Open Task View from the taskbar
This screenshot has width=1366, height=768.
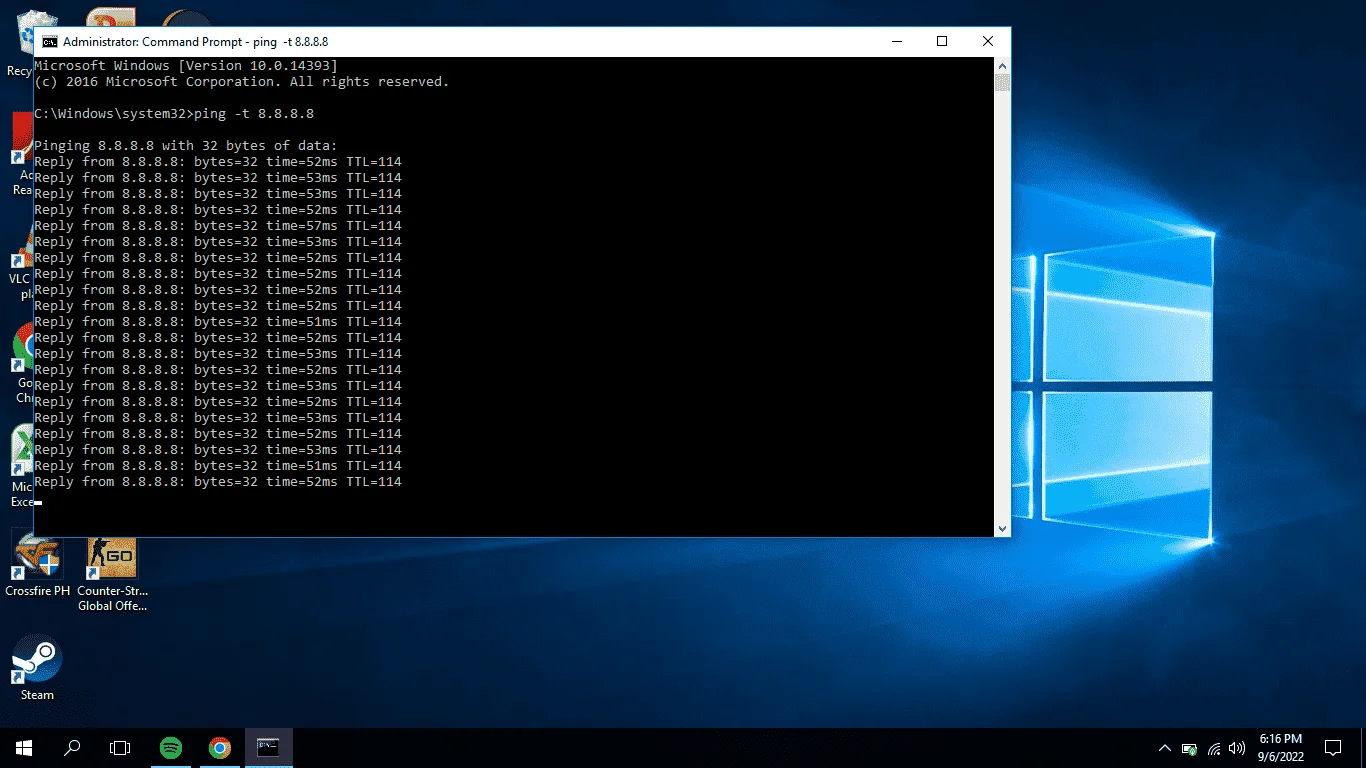tap(120, 747)
